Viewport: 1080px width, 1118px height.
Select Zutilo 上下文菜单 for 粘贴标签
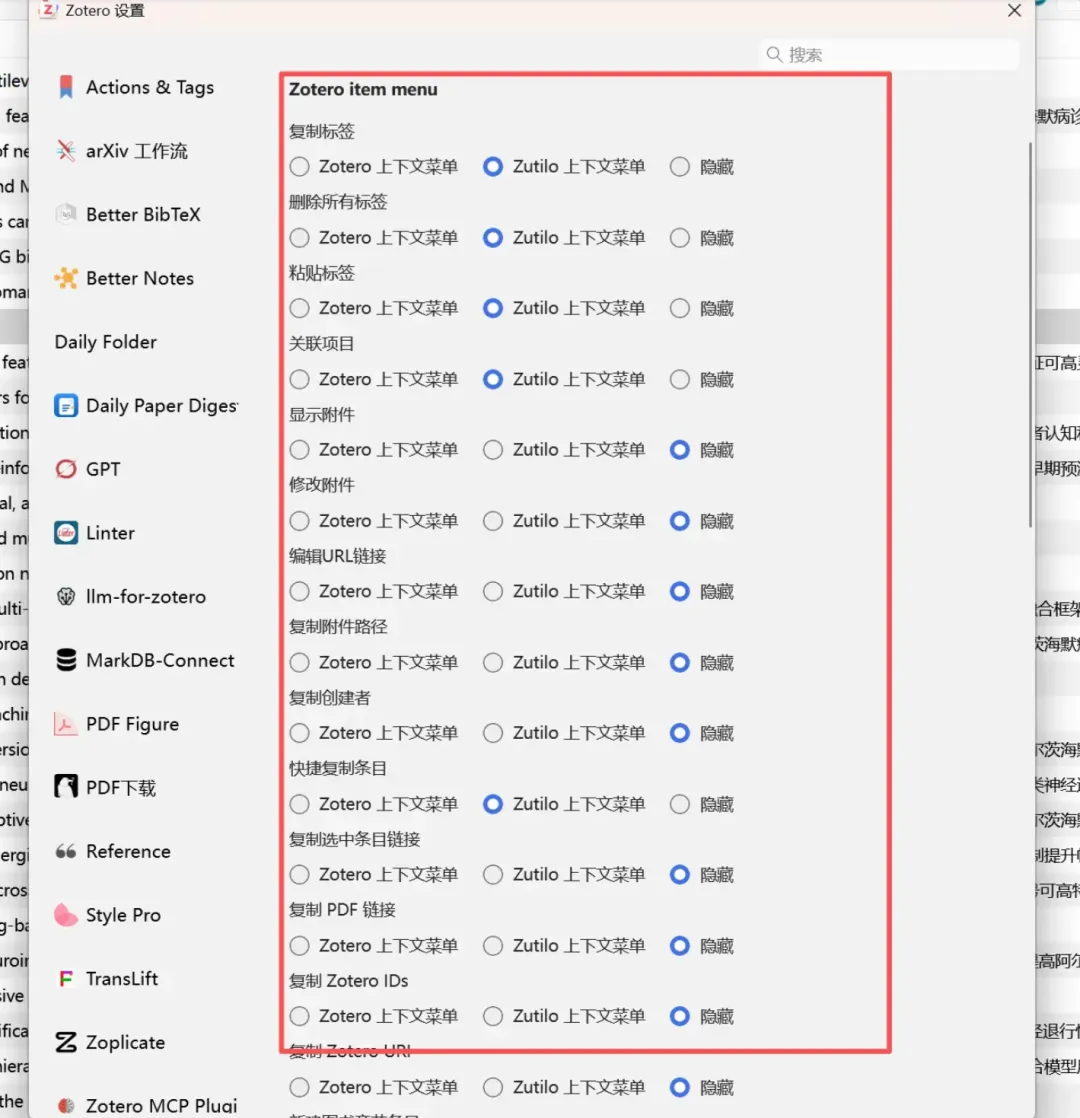[x=493, y=308]
